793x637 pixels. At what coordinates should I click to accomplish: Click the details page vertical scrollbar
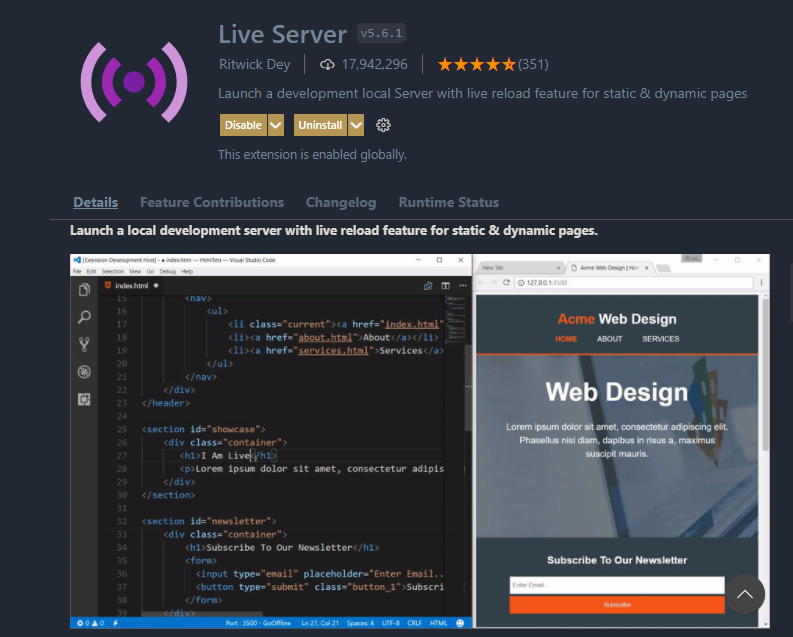(x=791, y=292)
